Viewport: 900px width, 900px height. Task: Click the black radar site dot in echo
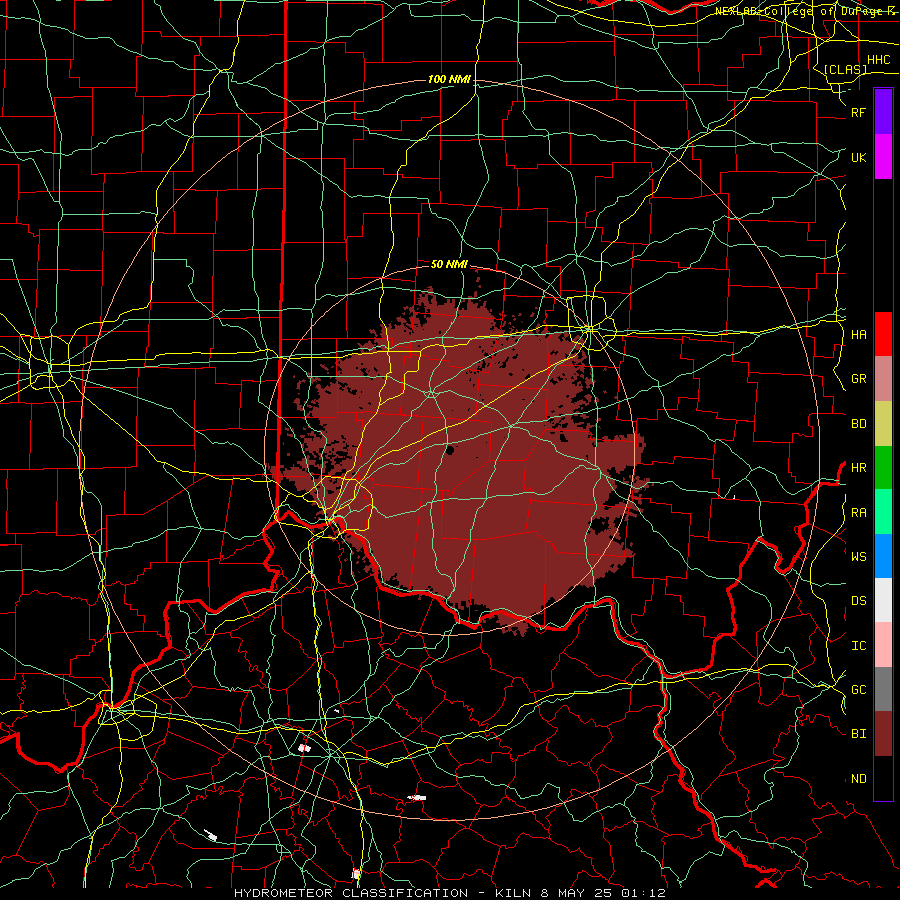pos(450,450)
